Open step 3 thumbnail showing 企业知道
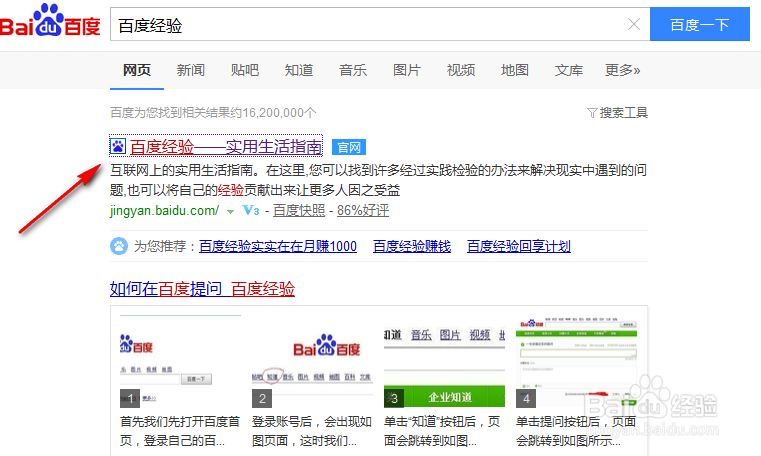The height and width of the screenshot is (456, 761). tap(445, 361)
